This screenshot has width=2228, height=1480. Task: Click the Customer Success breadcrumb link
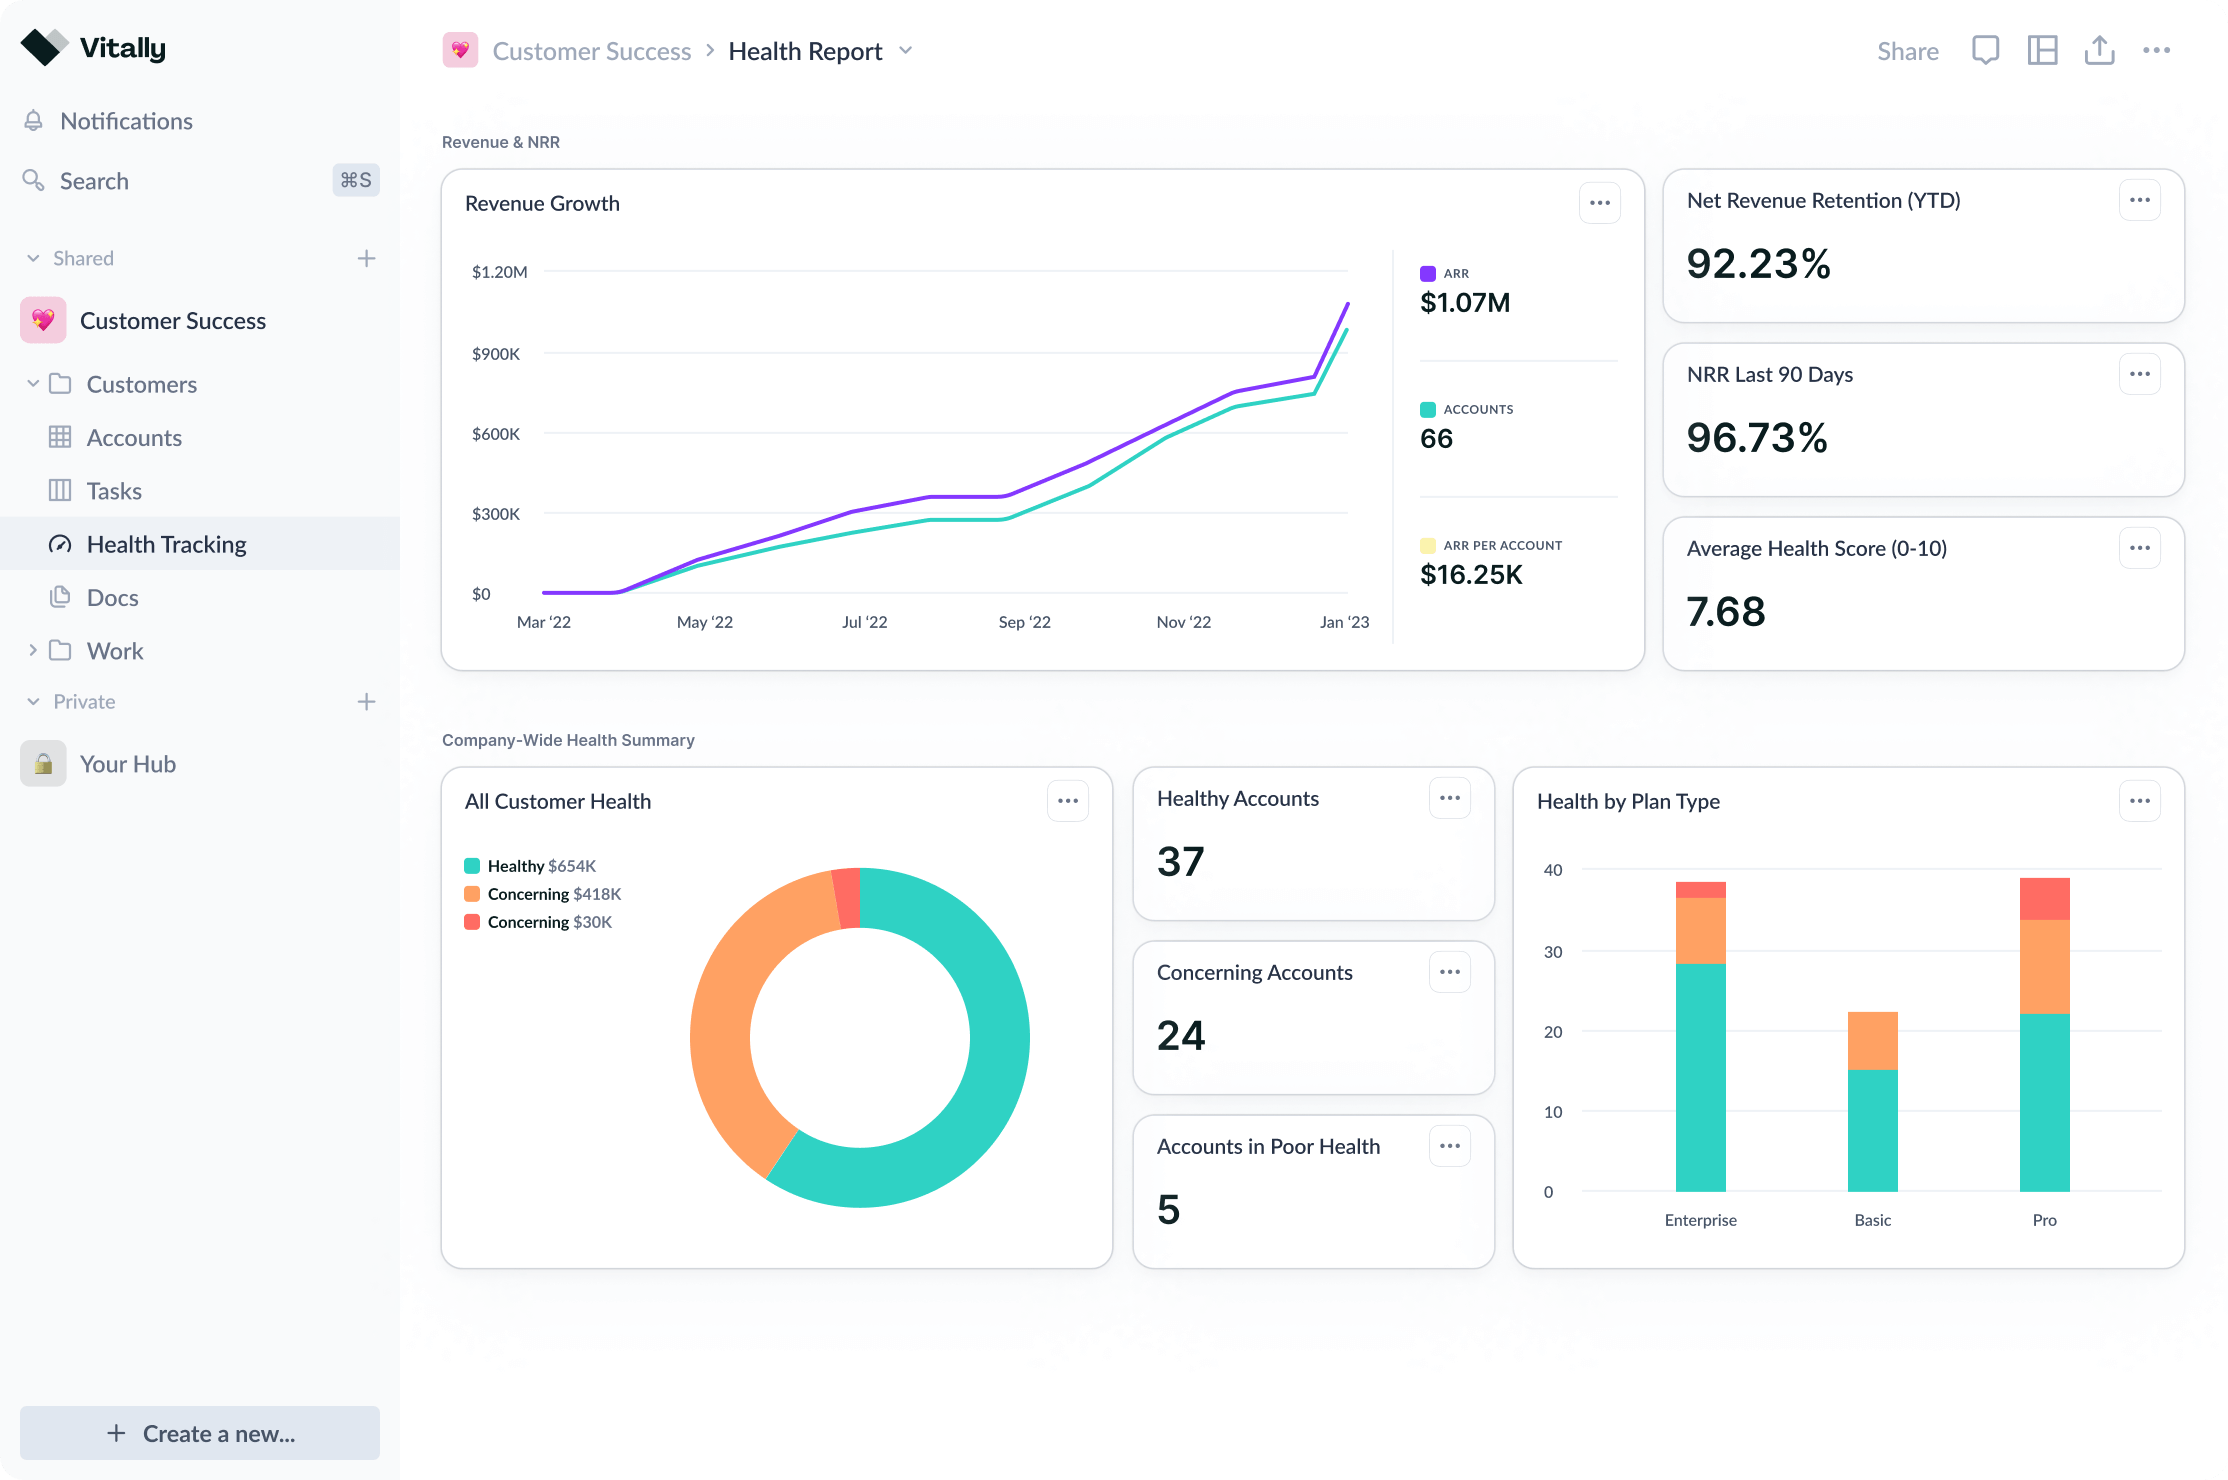point(591,51)
